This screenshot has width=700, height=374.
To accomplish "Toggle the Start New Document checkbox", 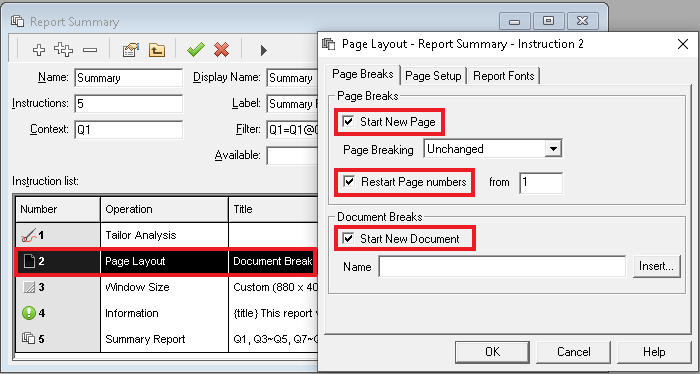I will [x=348, y=238].
